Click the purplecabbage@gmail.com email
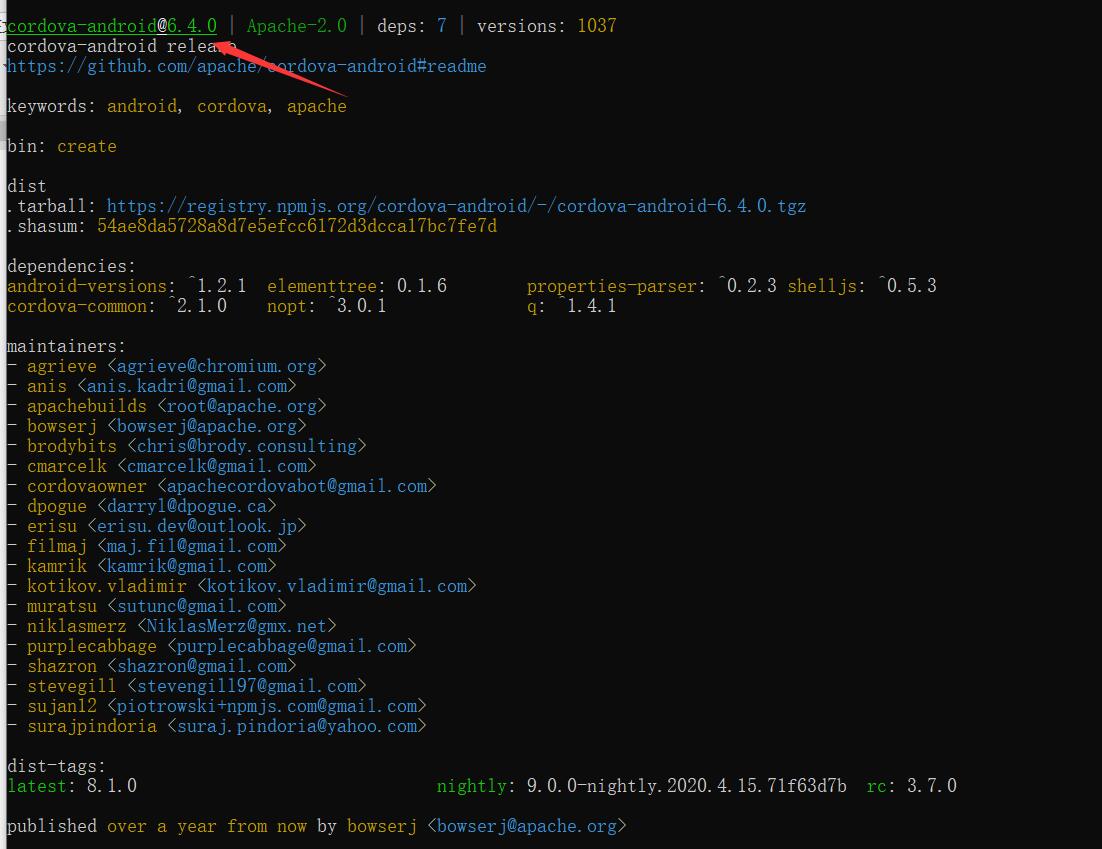1102x849 pixels. click(292, 647)
